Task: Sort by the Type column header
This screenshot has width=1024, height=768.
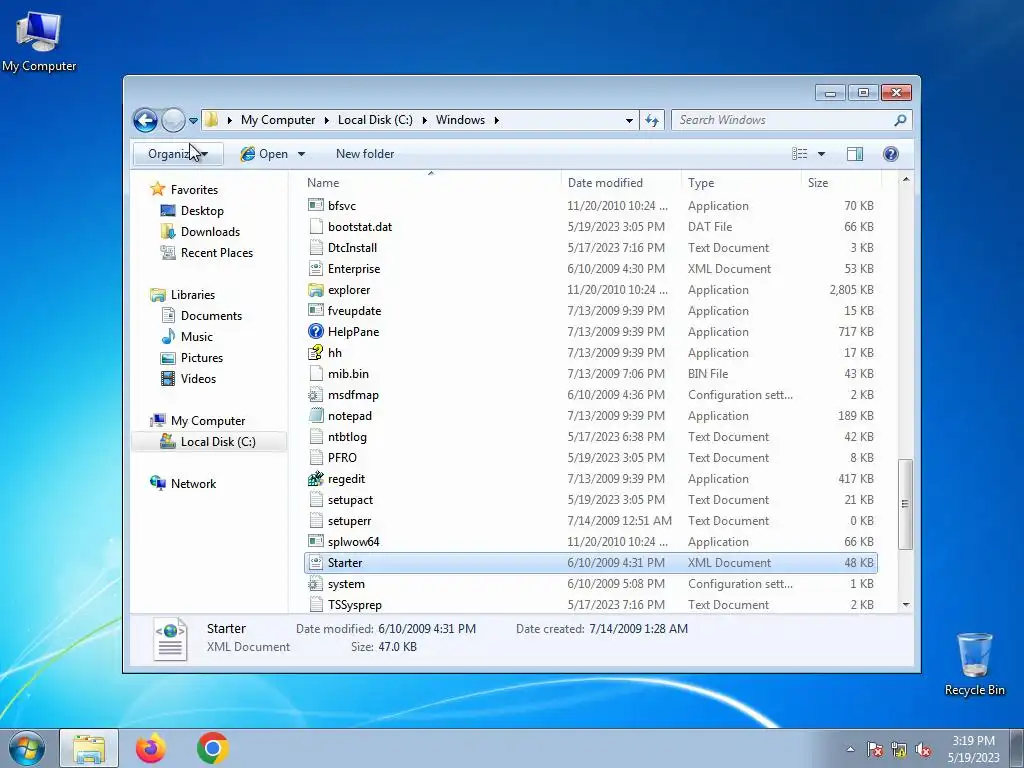Action: point(741,183)
